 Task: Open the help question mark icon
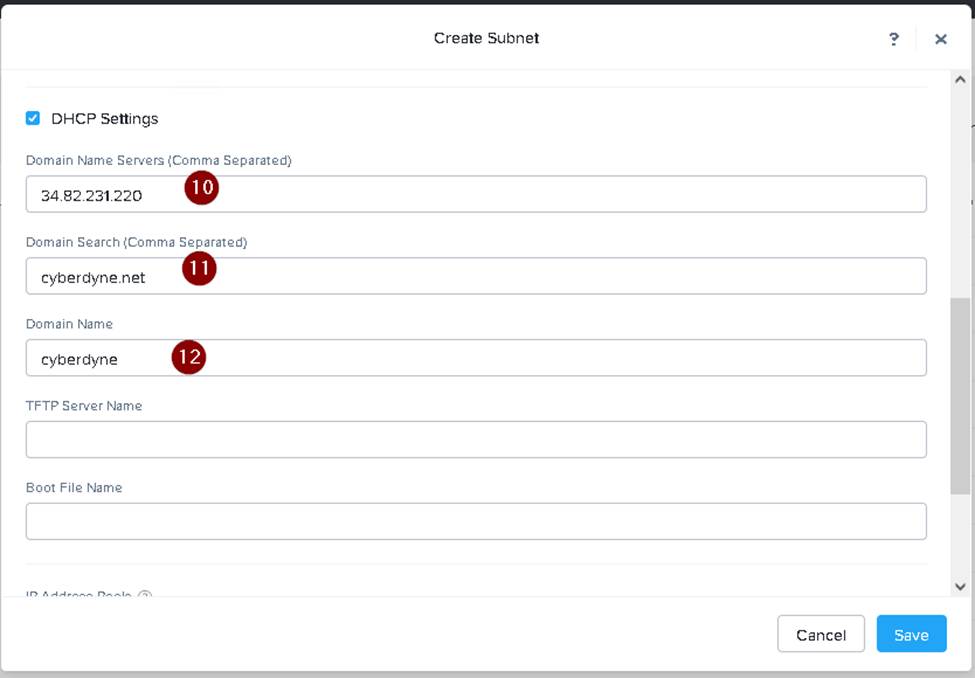coord(893,39)
